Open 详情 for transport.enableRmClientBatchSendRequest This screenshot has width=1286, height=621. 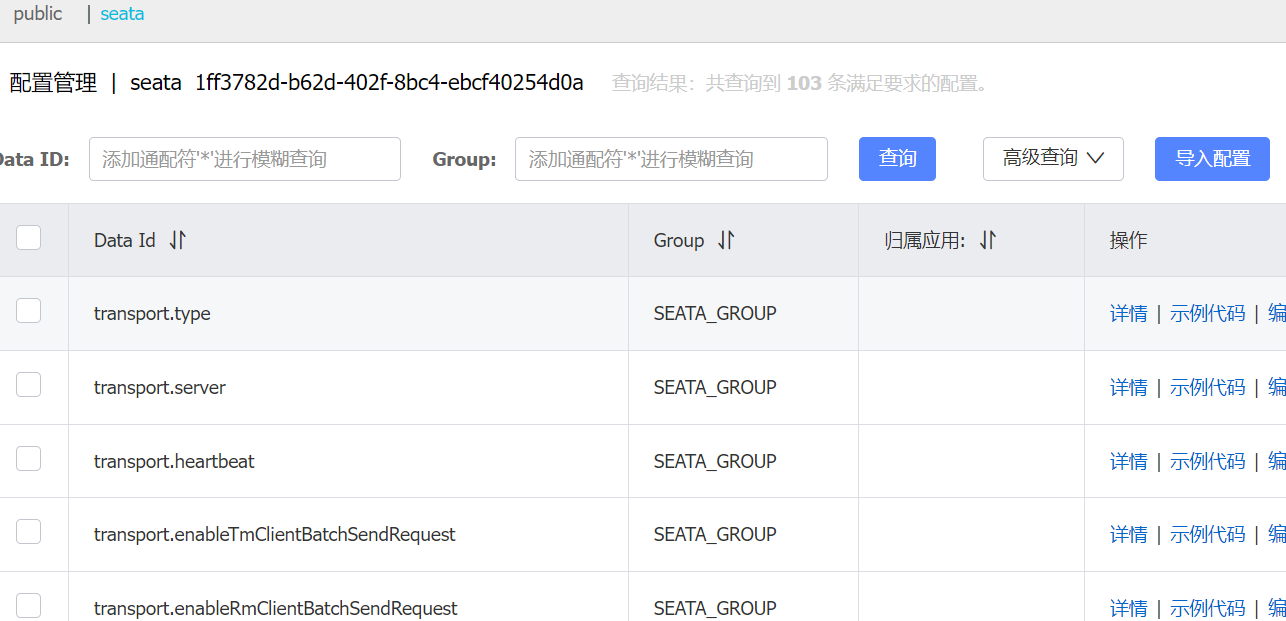pyautogui.click(x=1129, y=608)
